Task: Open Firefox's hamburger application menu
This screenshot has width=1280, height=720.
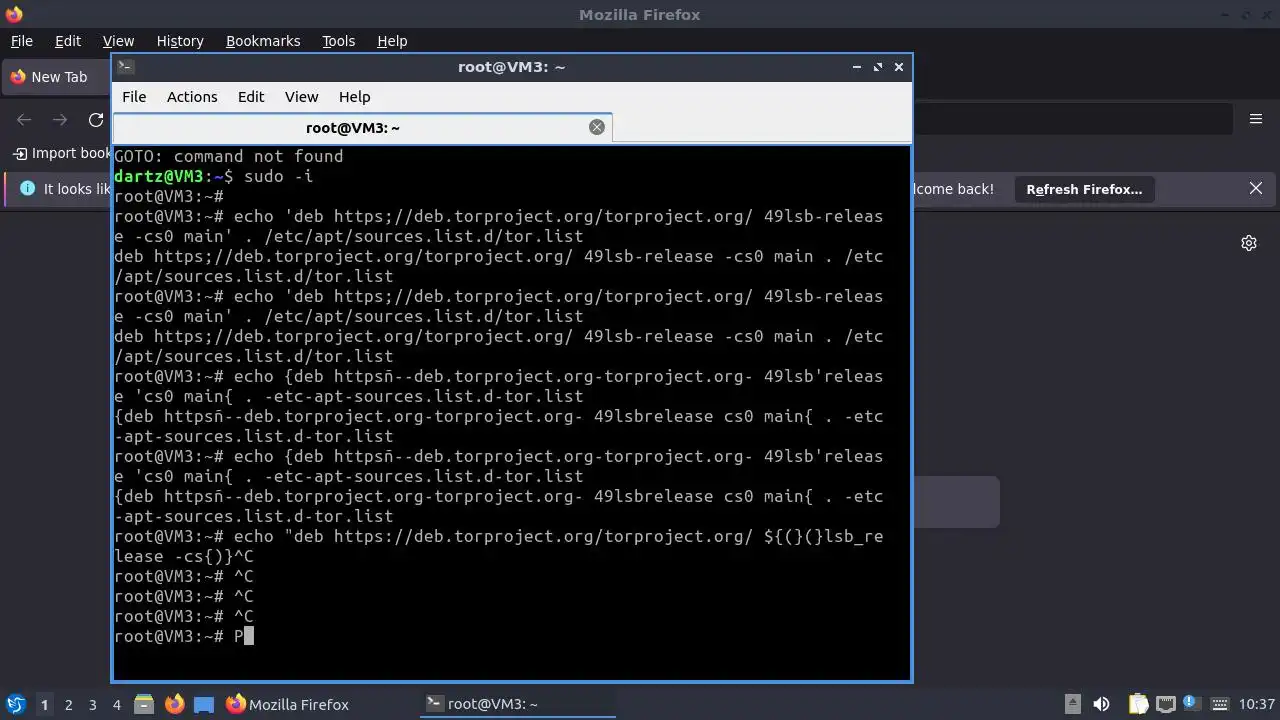Action: point(1256,119)
